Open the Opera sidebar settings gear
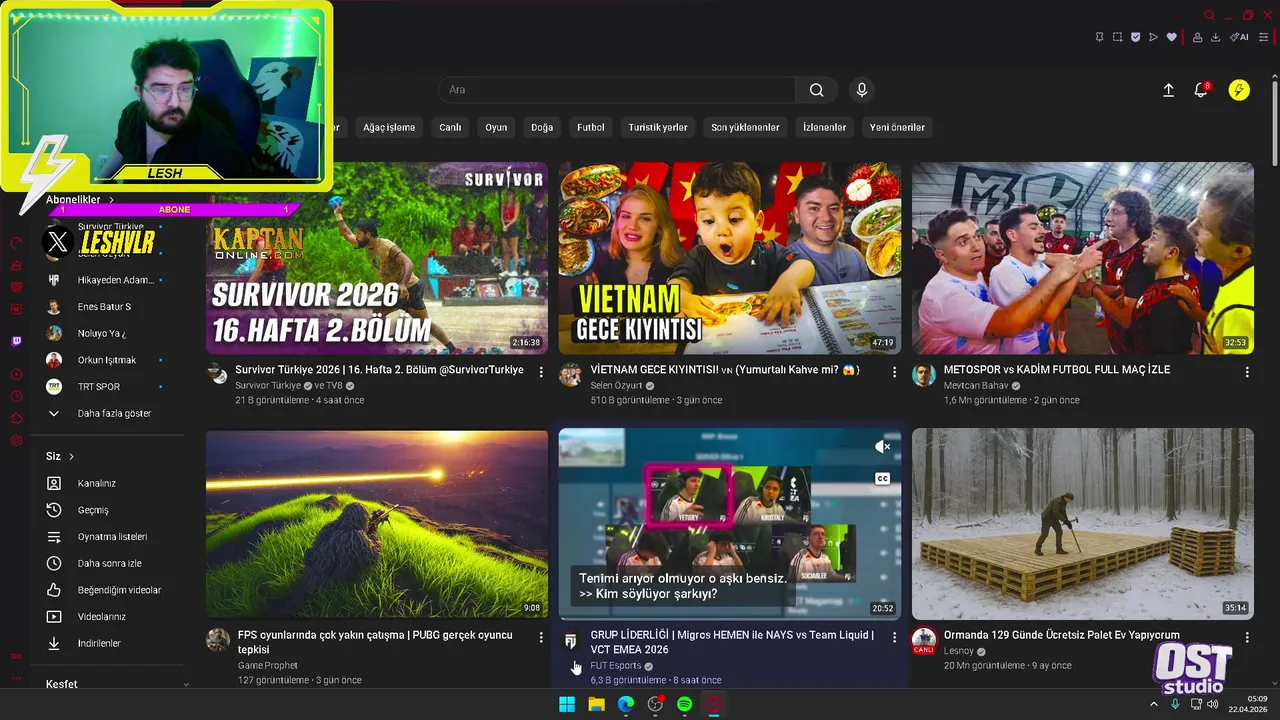 pyautogui.click(x=16, y=440)
